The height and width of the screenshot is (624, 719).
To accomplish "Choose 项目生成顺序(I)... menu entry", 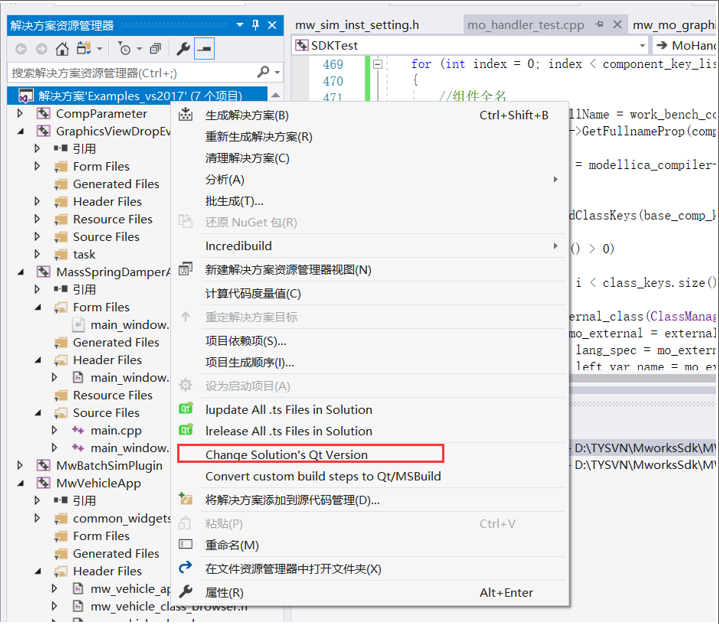I will [371, 363].
